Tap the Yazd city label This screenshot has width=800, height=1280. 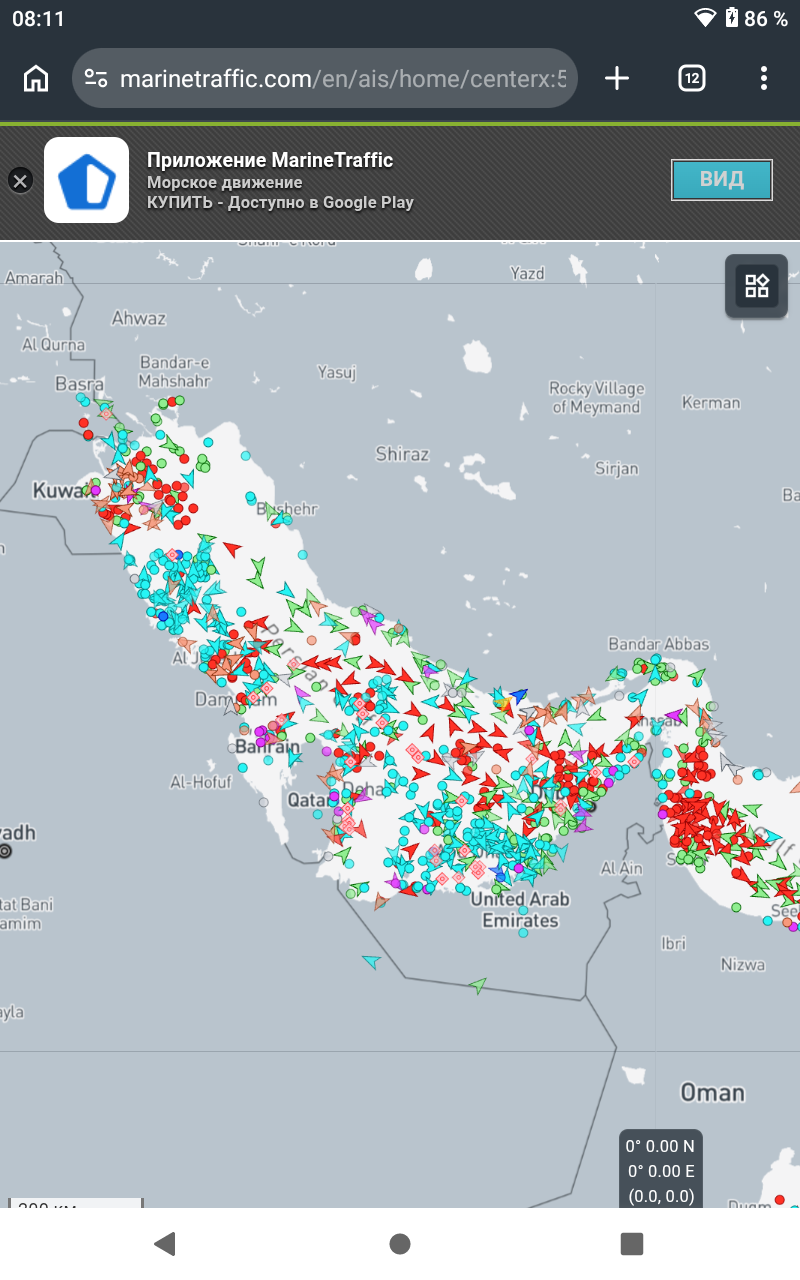pos(528,273)
